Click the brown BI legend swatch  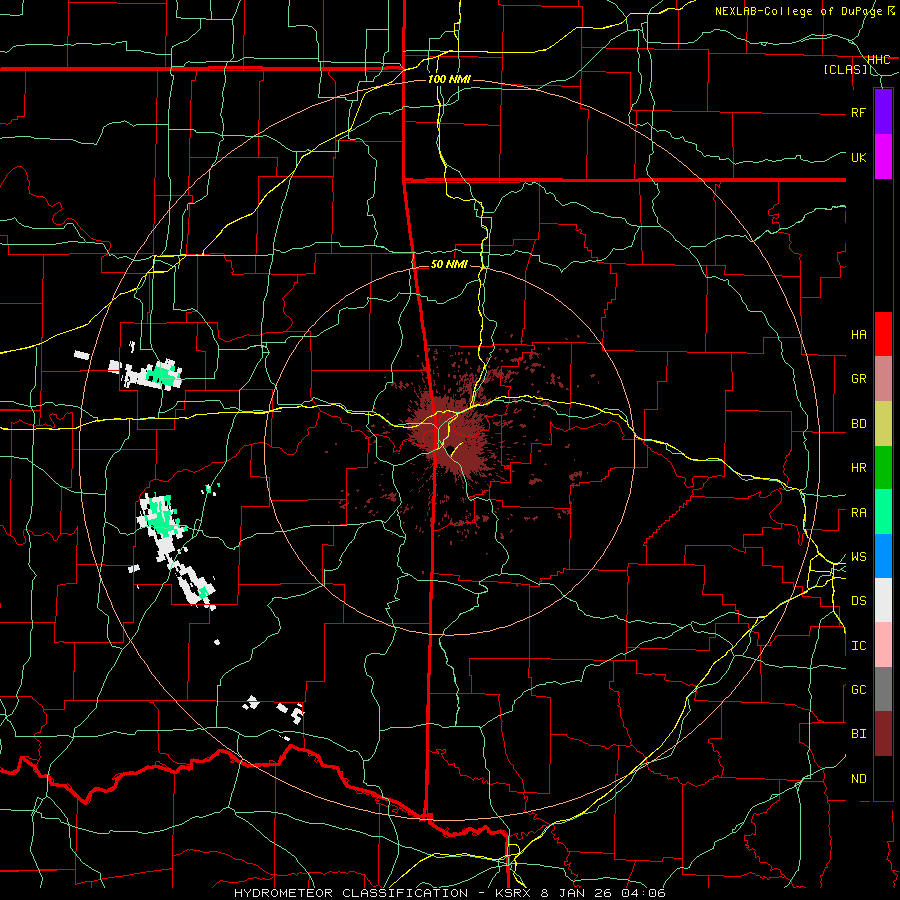(x=883, y=734)
